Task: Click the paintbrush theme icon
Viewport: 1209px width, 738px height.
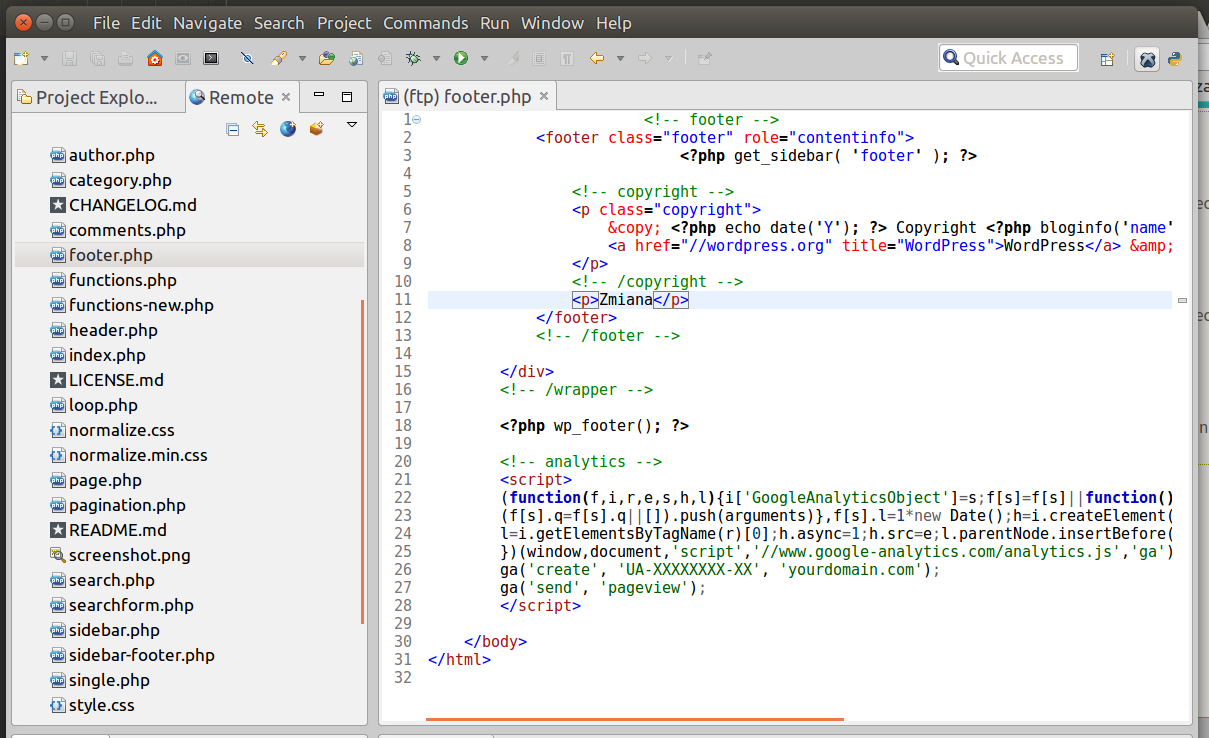Action: [x=279, y=59]
